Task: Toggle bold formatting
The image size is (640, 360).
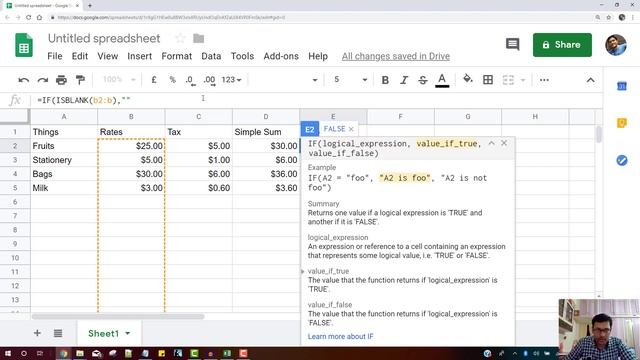Action: coord(385,80)
